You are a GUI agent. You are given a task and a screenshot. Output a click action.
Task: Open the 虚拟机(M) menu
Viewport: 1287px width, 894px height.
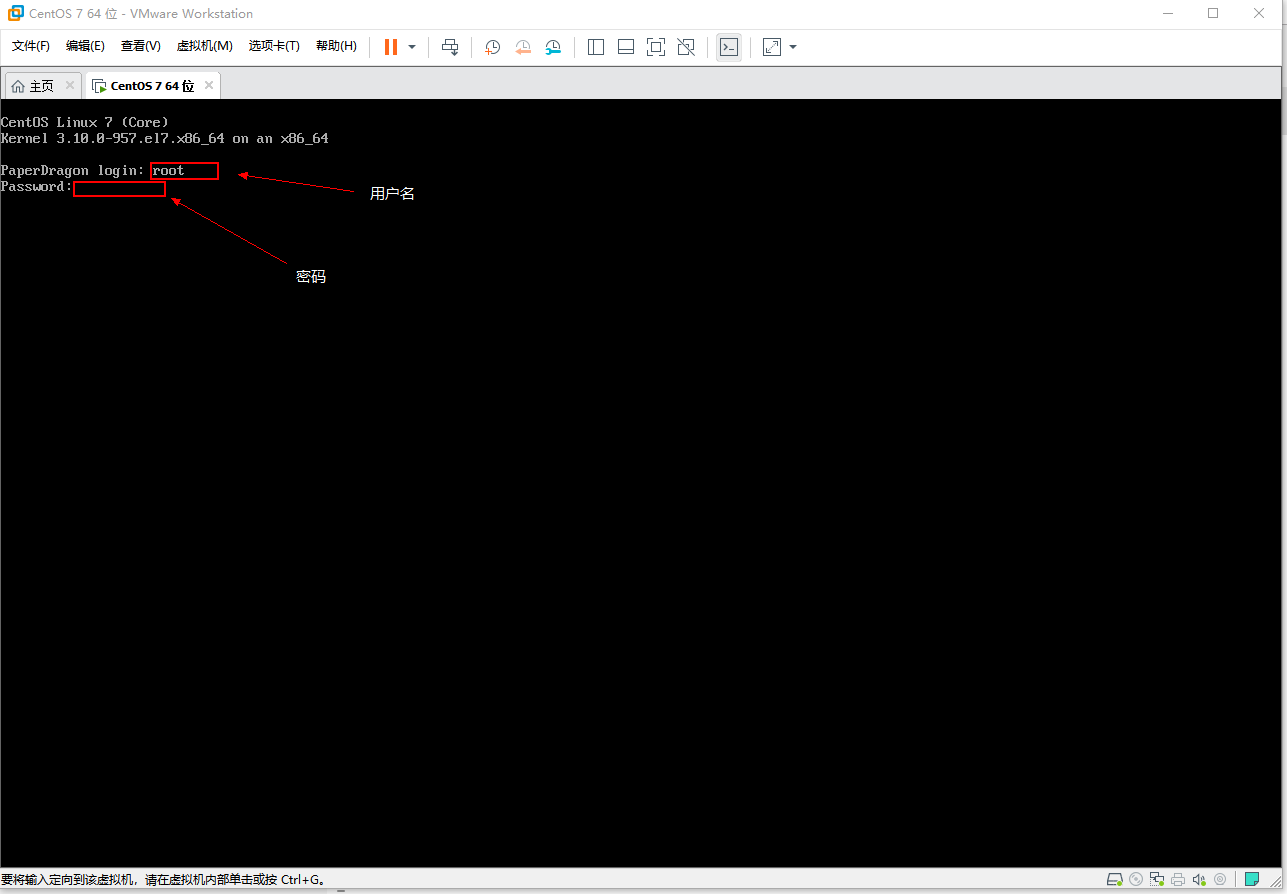pyautogui.click(x=205, y=46)
